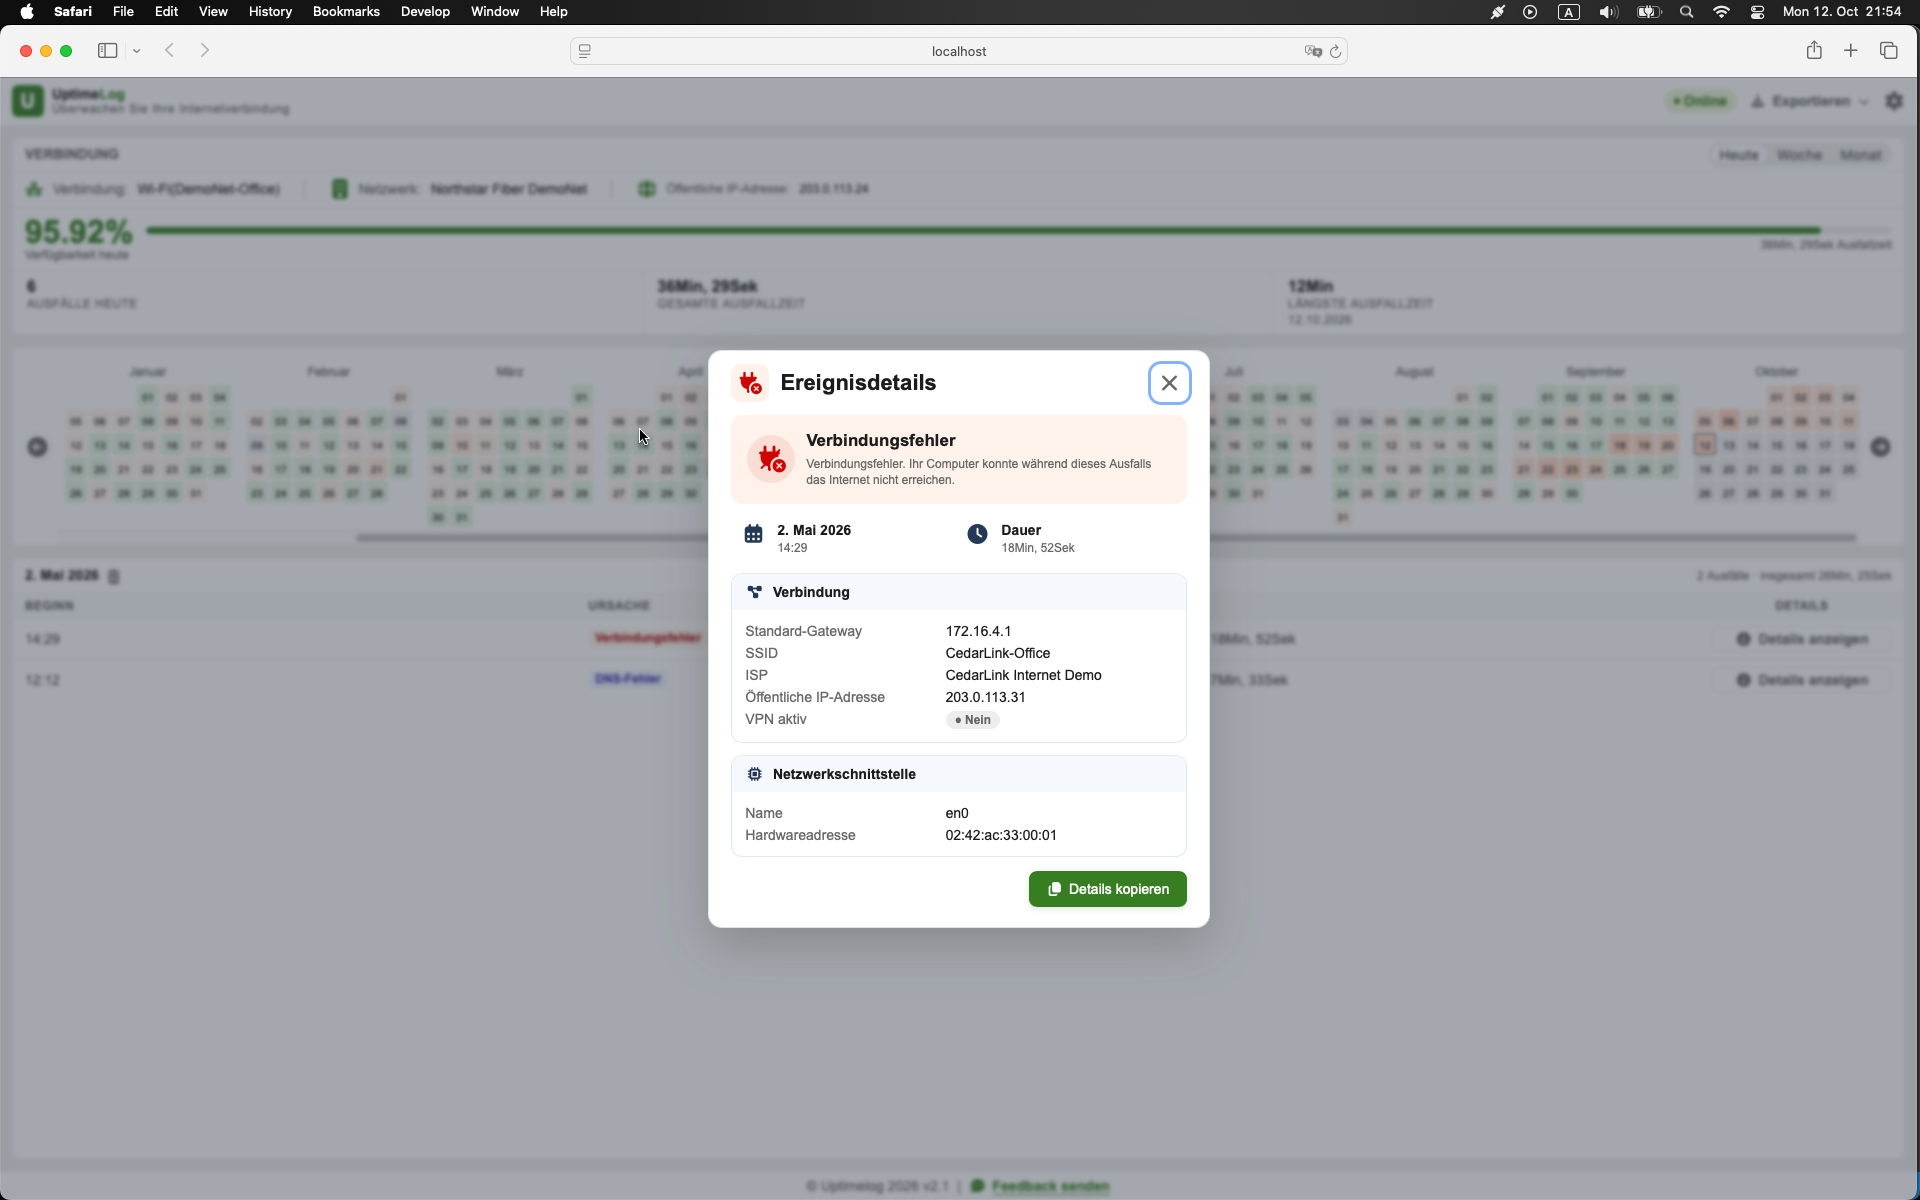Click the Safari back arrow
1920x1200 pixels.
point(170,50)
